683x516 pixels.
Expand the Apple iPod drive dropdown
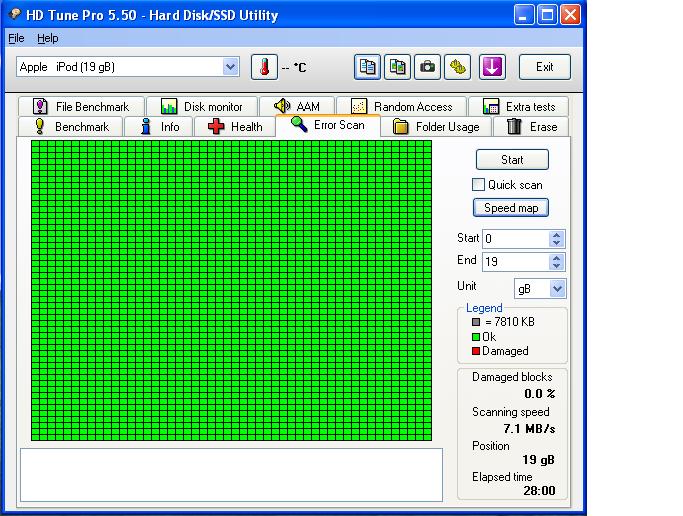click(230, 67)
